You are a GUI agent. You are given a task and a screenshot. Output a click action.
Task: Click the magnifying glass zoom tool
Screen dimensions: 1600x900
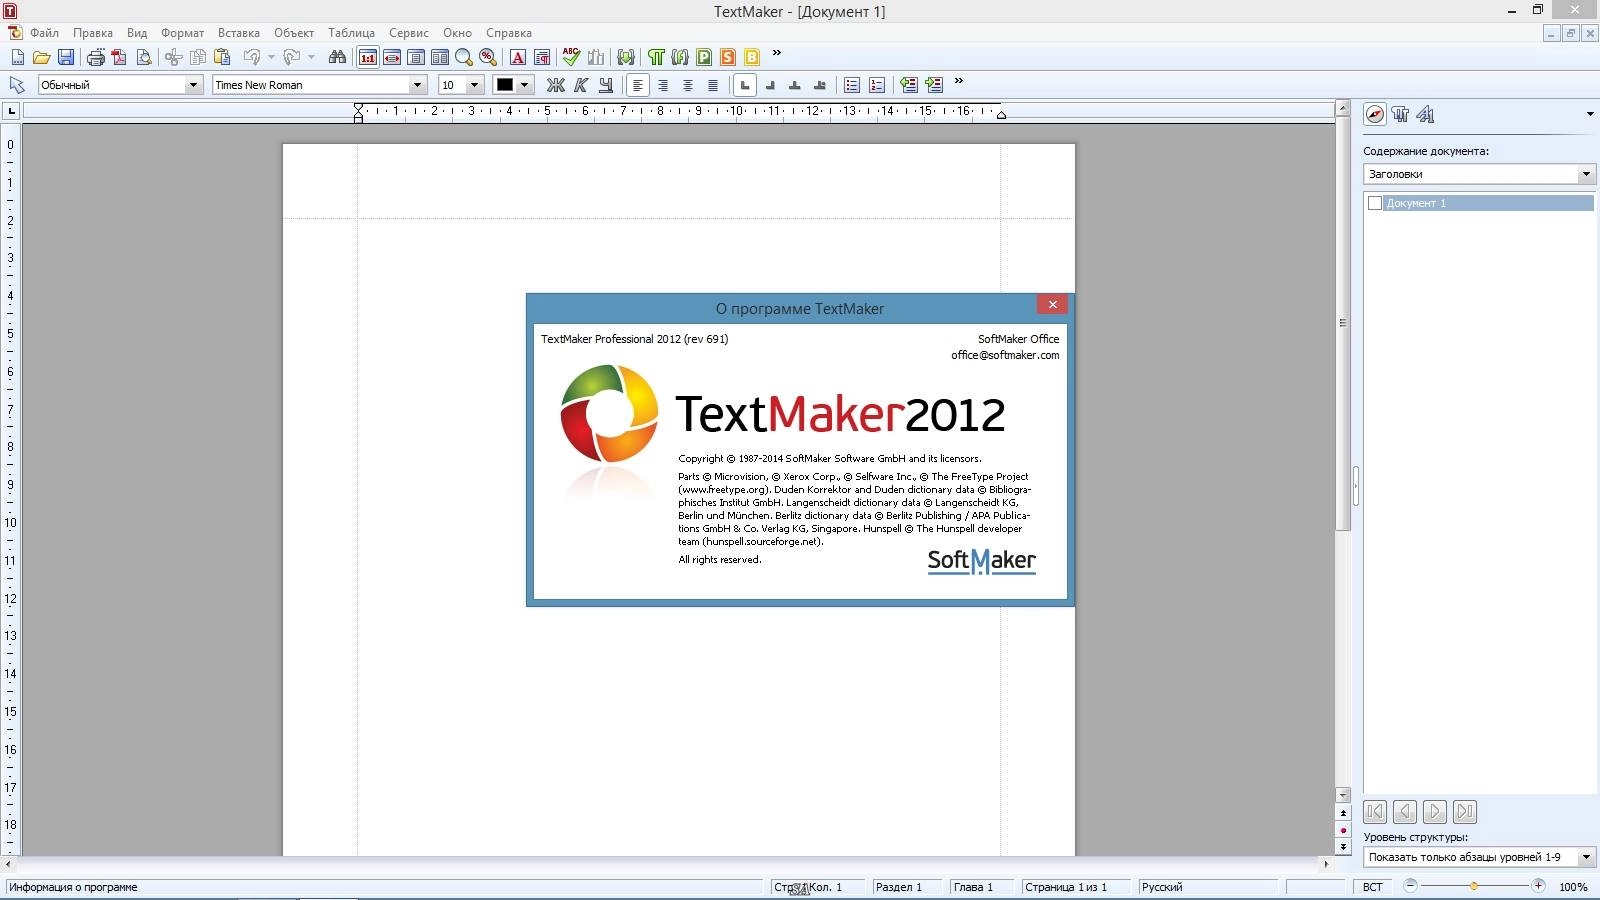(x=464, y=57)
